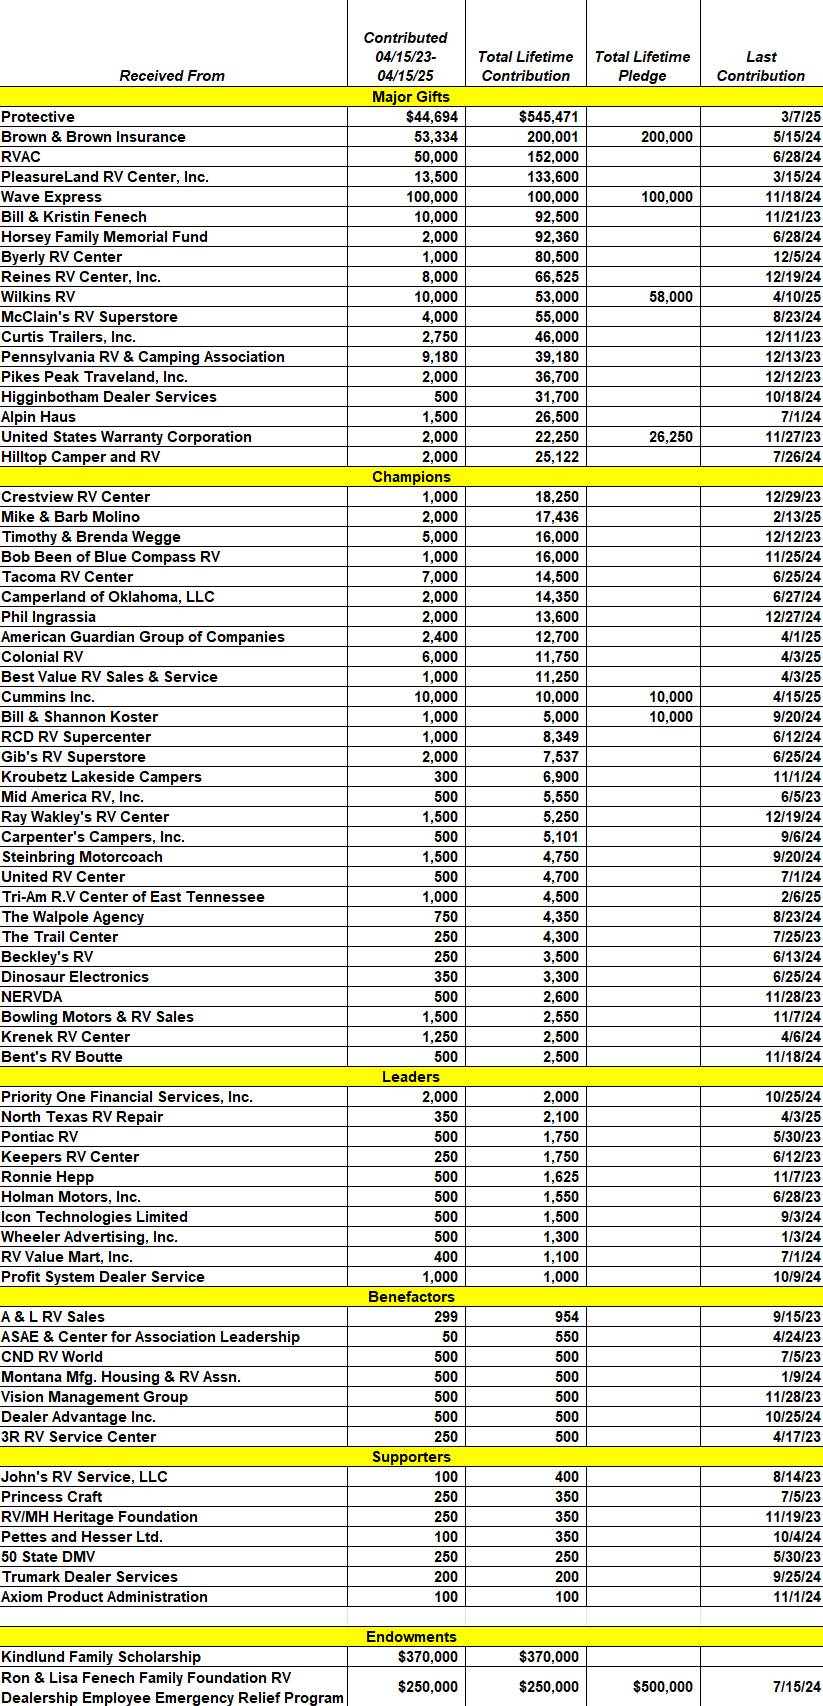Click the 'NERVDA' donor name
This screenshot has width=823, height=1706.
[x=32, y=997]
